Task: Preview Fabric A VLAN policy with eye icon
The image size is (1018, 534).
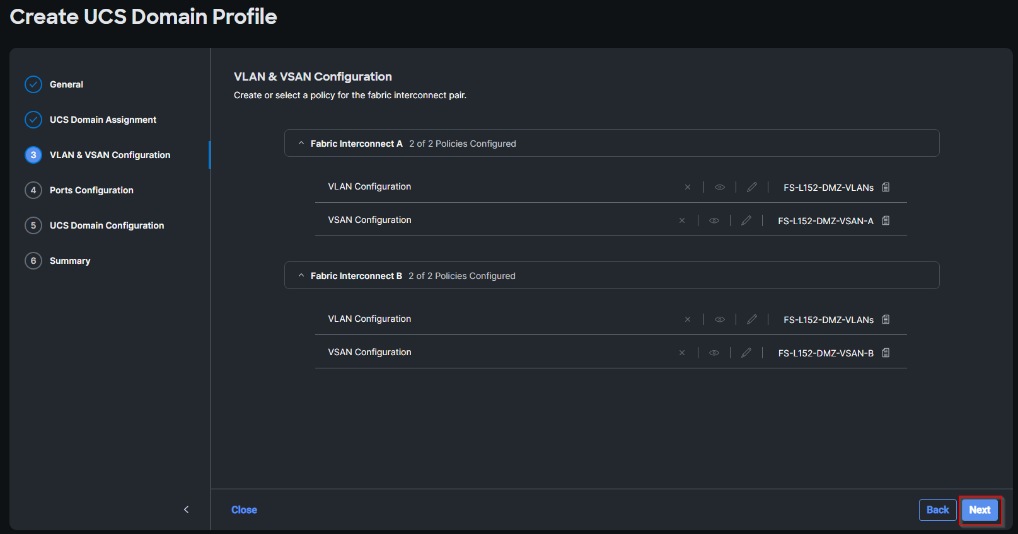Action: click(720, 187)
